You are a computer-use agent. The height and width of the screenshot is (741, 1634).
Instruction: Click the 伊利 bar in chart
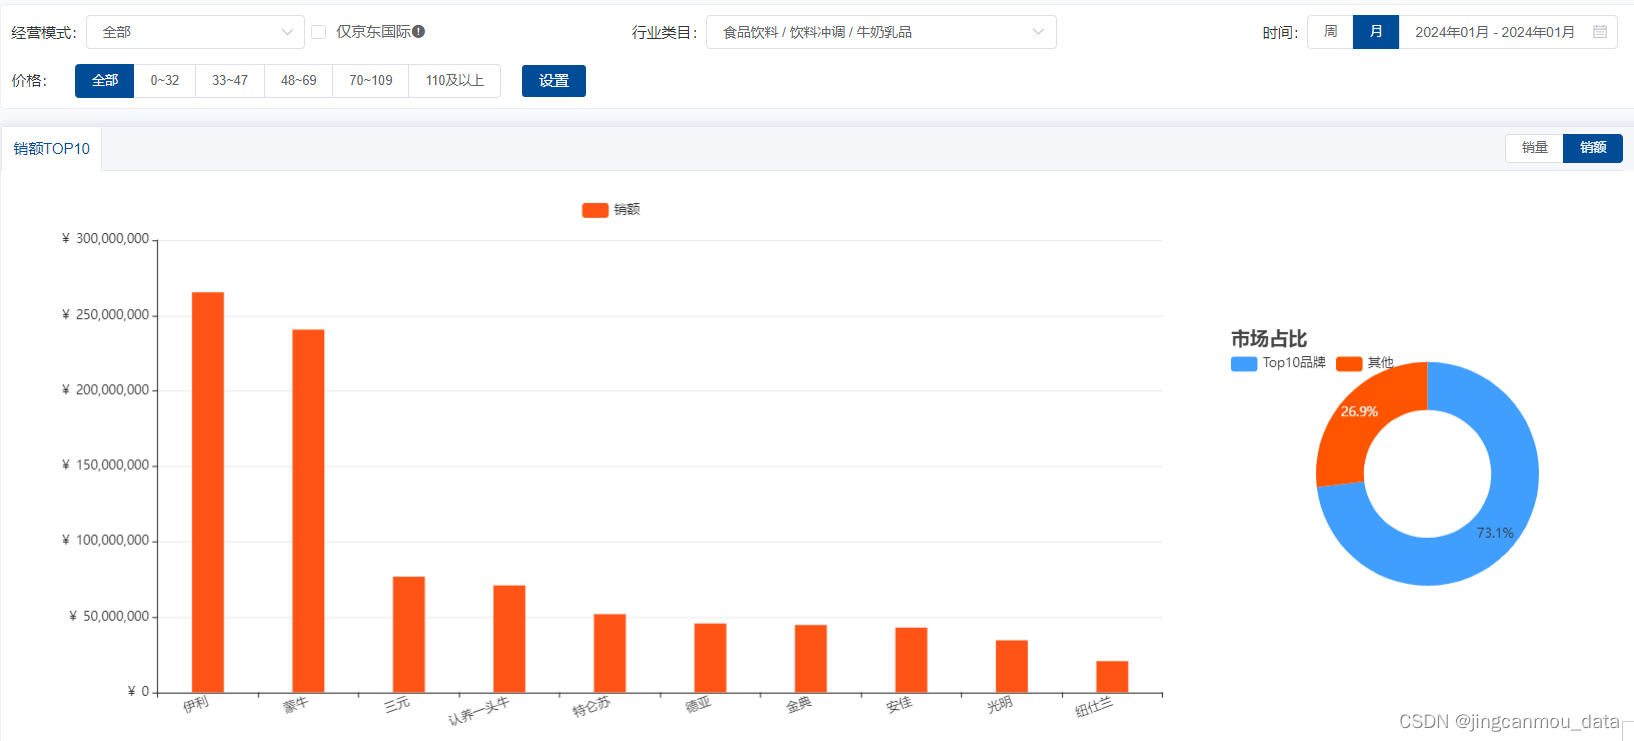pyautogui.click(x=208, y=492)
